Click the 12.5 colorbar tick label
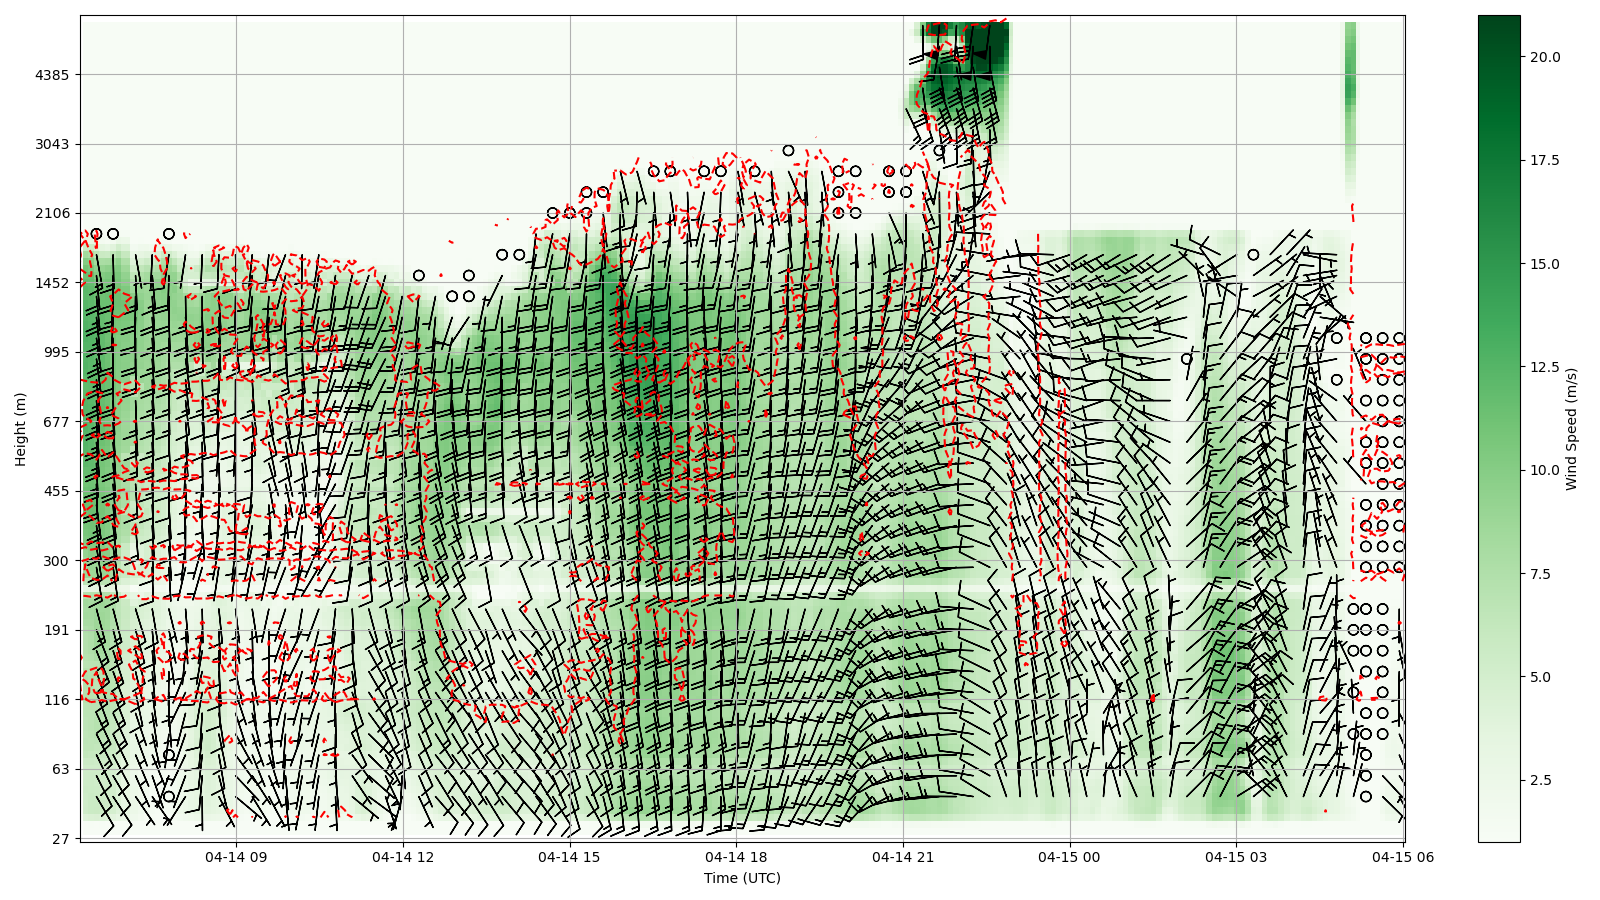Screen dimensions: 1600x900 [x=1545, y=367]
